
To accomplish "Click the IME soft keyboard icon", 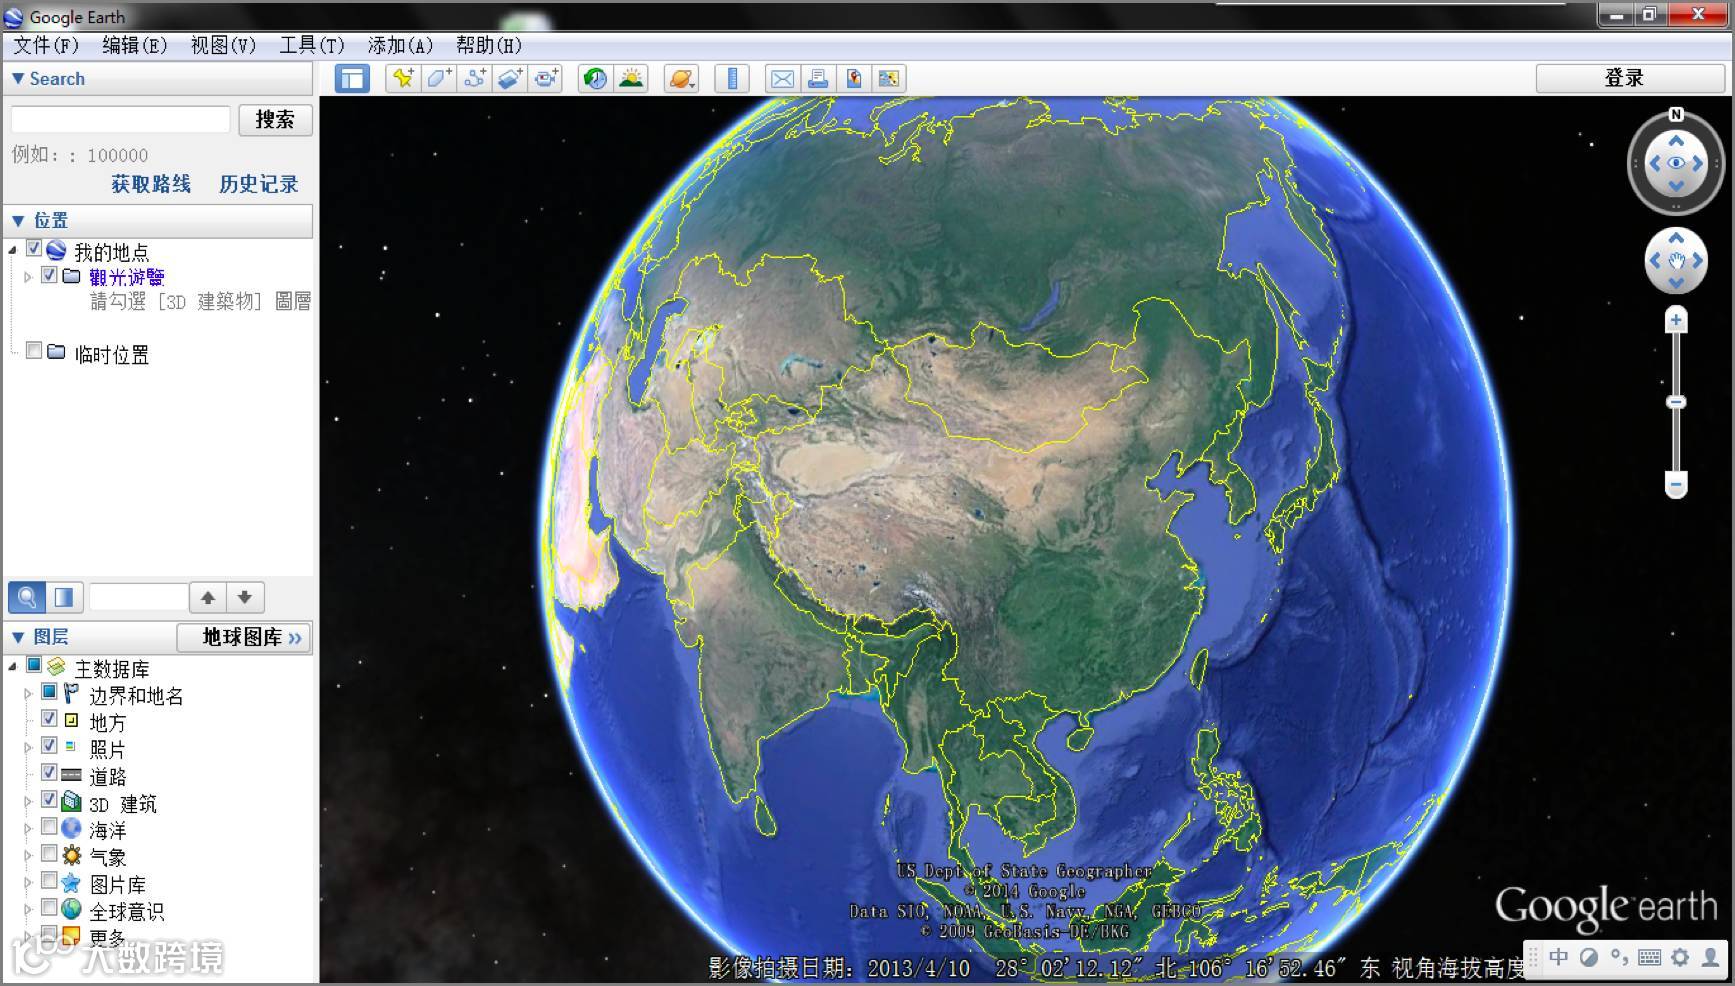I will tap(1650, 957).
